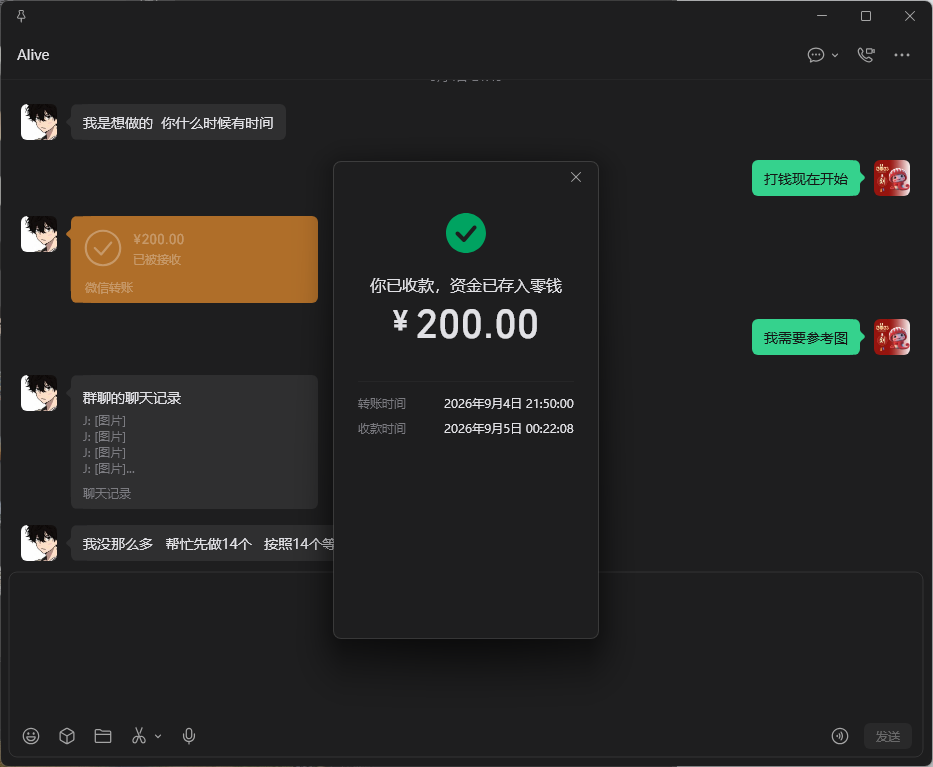Close the chat window
Viewport: 933px width, 767px height.
[910, 16]
